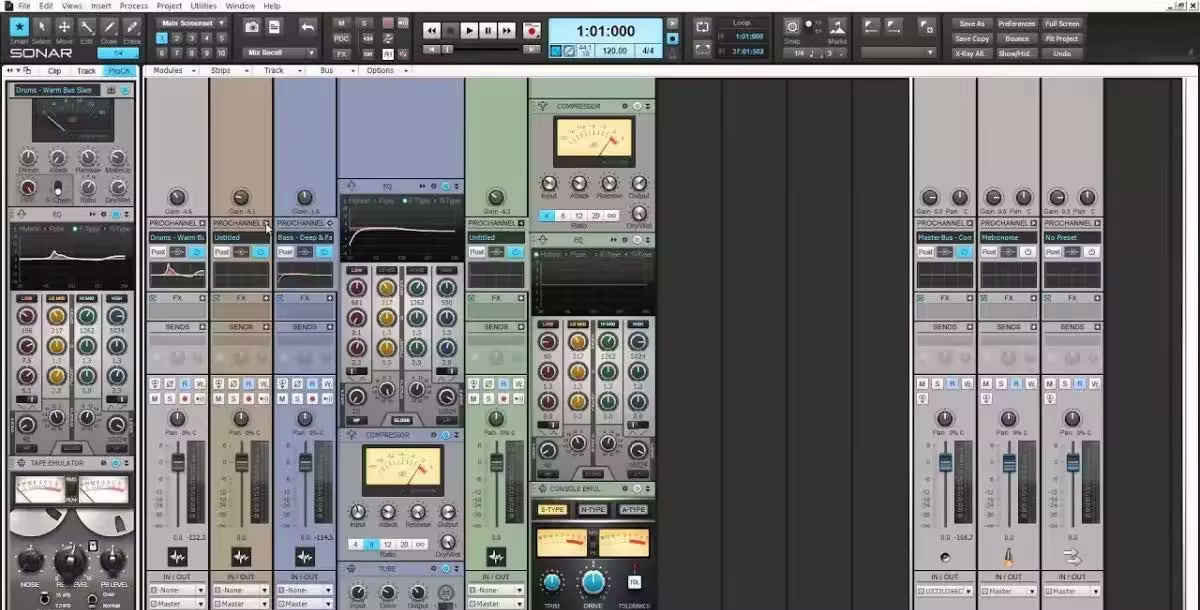The height and width of the screenshot is (610, 1200).
Task: Click the camera snapshot icon
Action: point(252,27)
